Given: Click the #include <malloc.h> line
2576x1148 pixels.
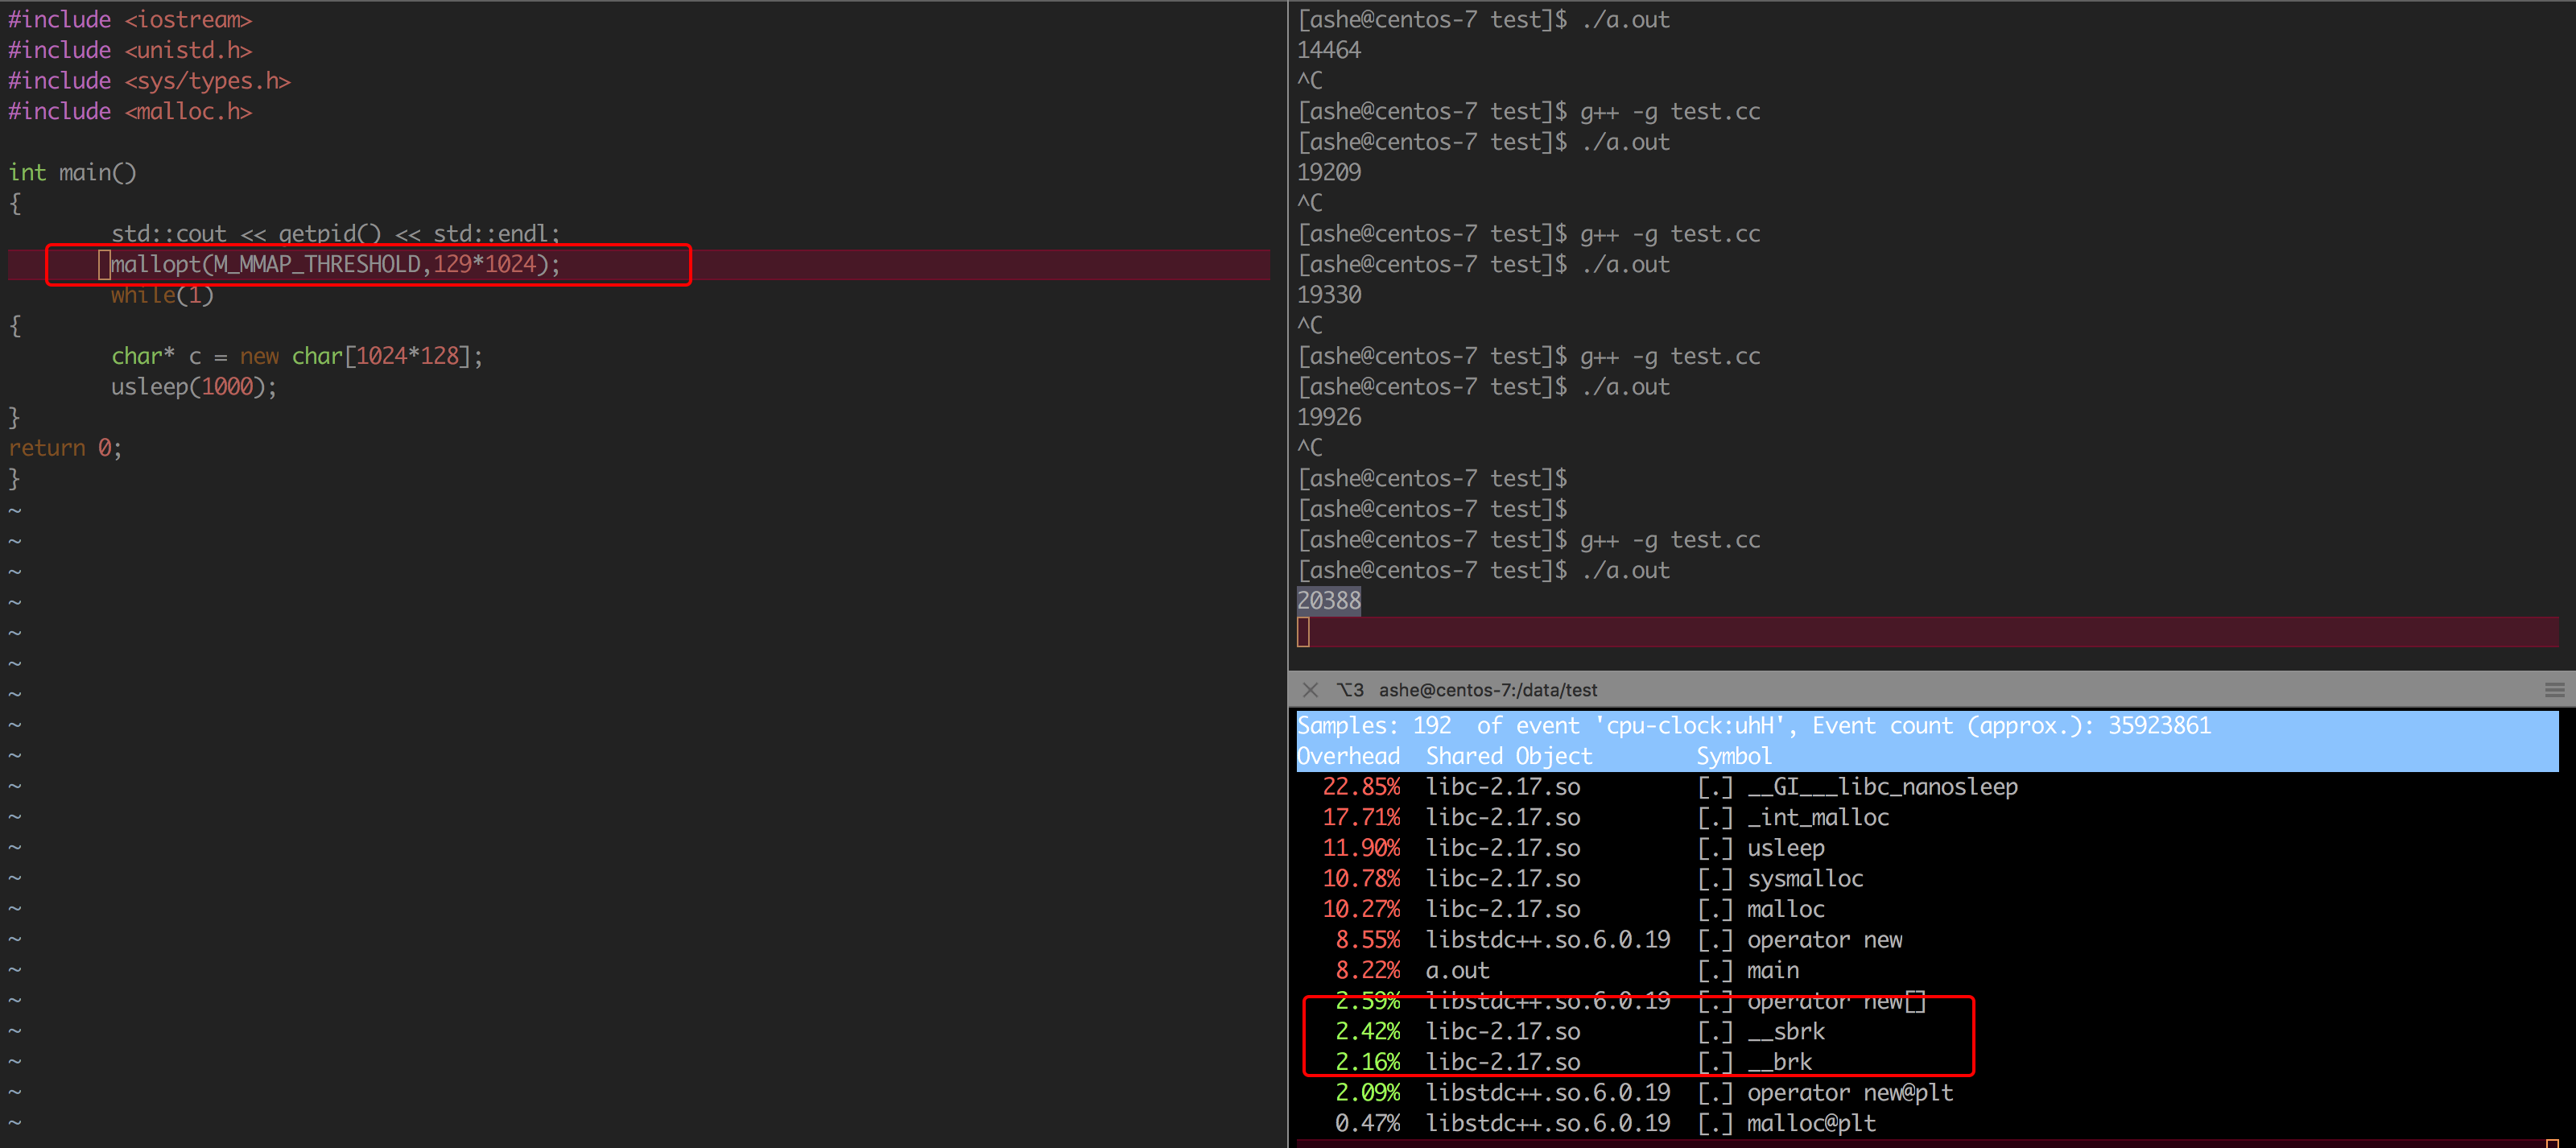Looking at the screenshot, I should coord(130,112).
